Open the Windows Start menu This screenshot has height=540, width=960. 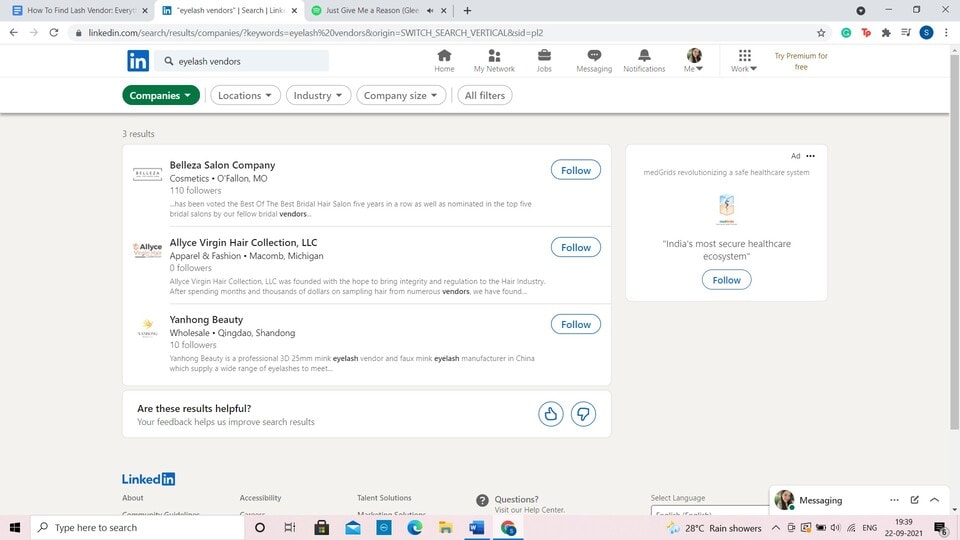[x=15, y=527]
